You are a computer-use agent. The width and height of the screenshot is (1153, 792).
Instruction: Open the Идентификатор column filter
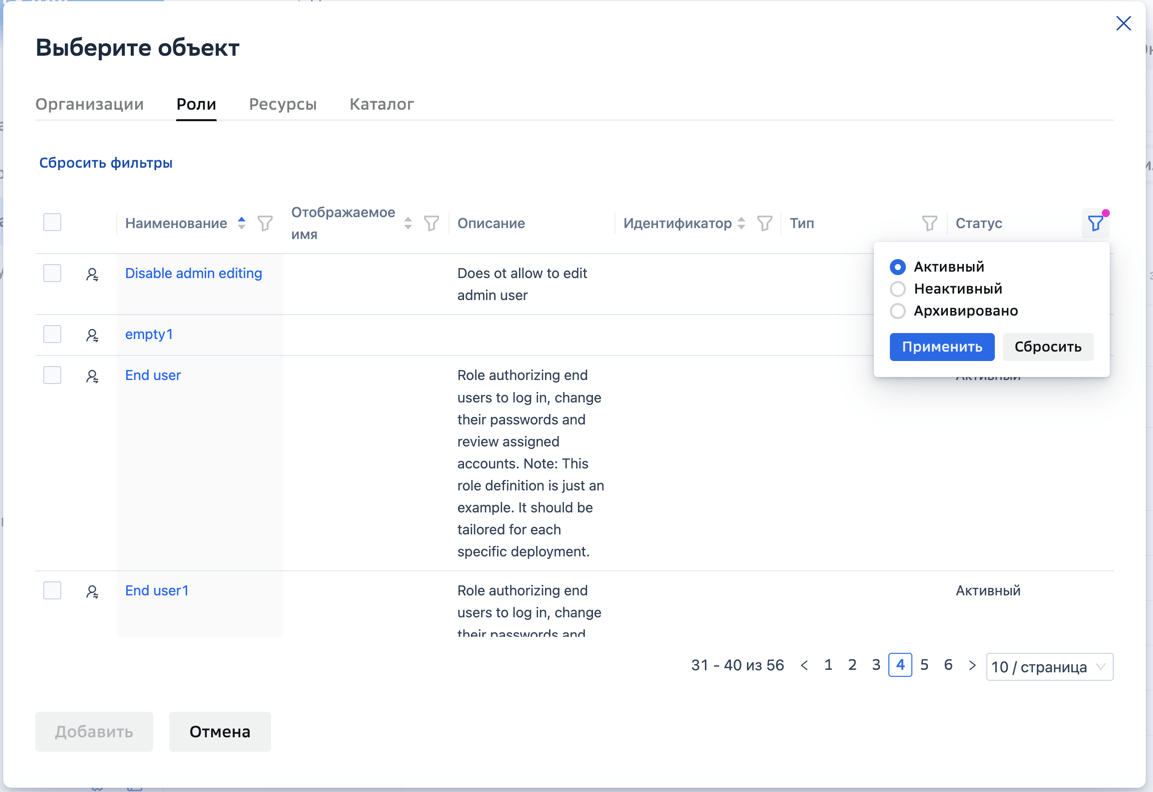click(765, 223)
